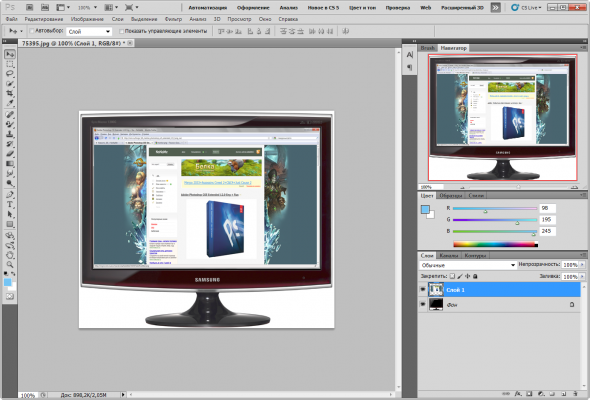Create a new layer
The height and width of the screenshot is (400, 590).
[564, 394]
